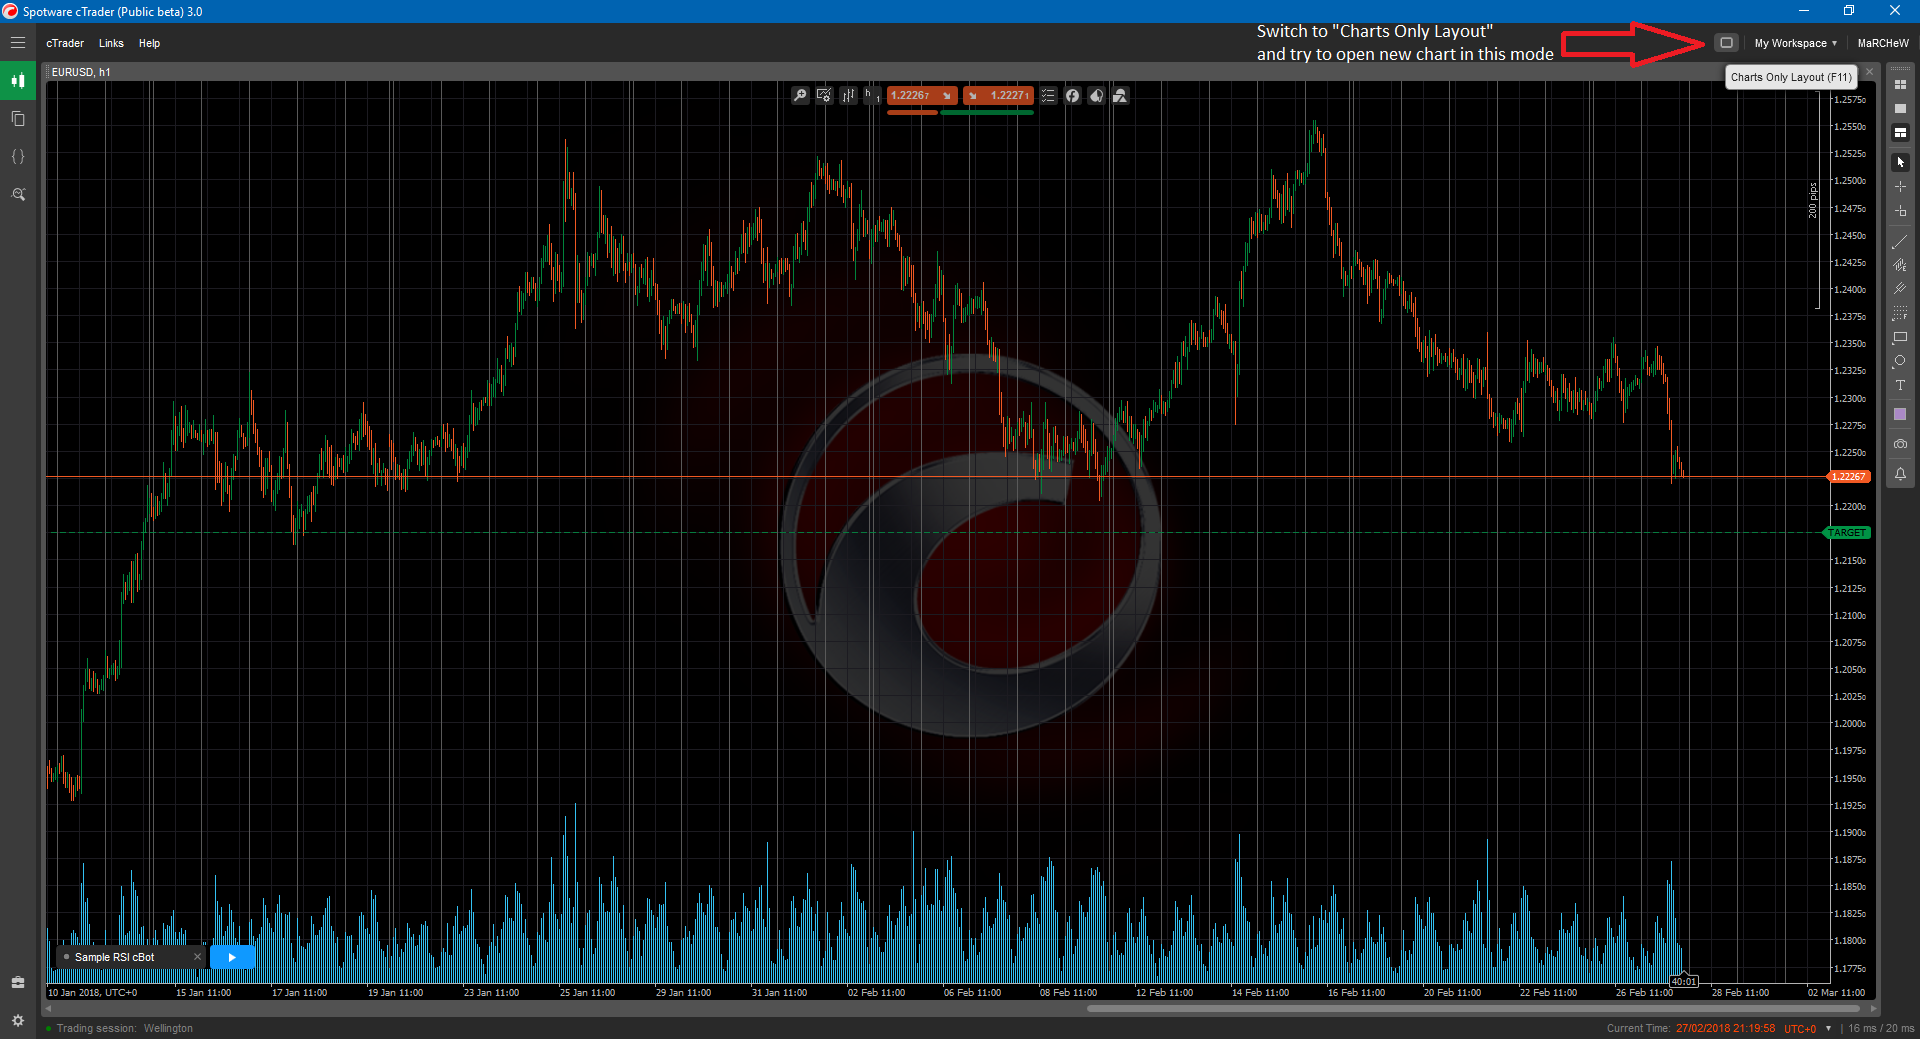Click the buy button 1.22271
The width and height of the screenshot is (1920, 1039).
998,96
